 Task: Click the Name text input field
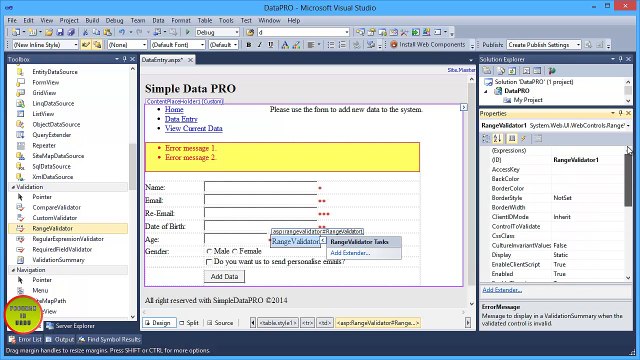click(260, 187)
